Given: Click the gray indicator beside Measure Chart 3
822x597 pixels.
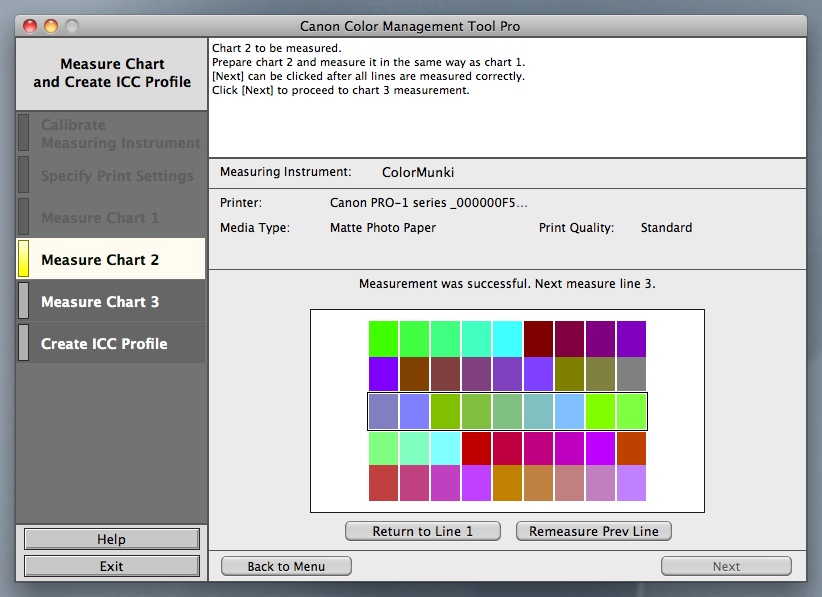Looking at the screenshot, I should (x=24, y=301).
